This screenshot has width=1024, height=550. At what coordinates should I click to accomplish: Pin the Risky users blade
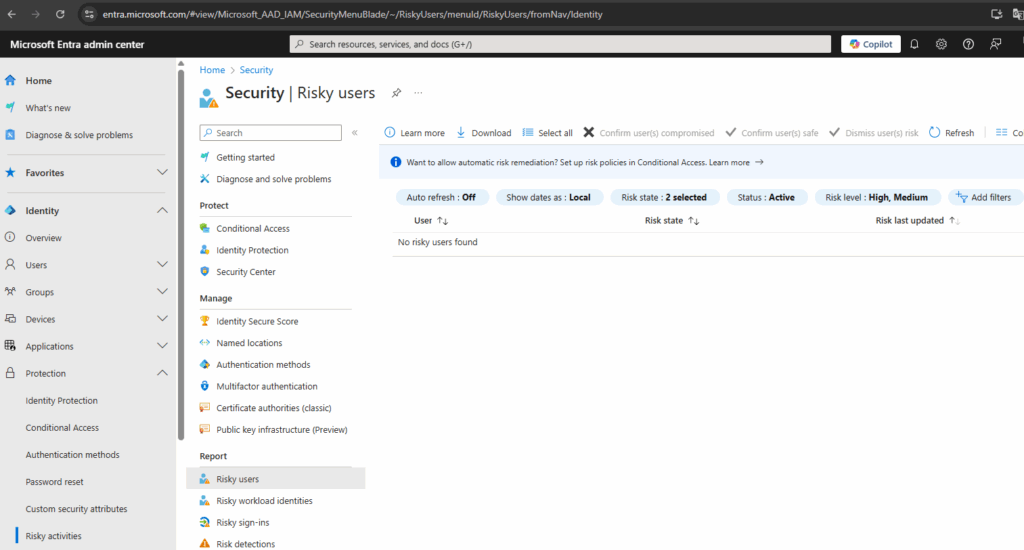pos(396,93)
